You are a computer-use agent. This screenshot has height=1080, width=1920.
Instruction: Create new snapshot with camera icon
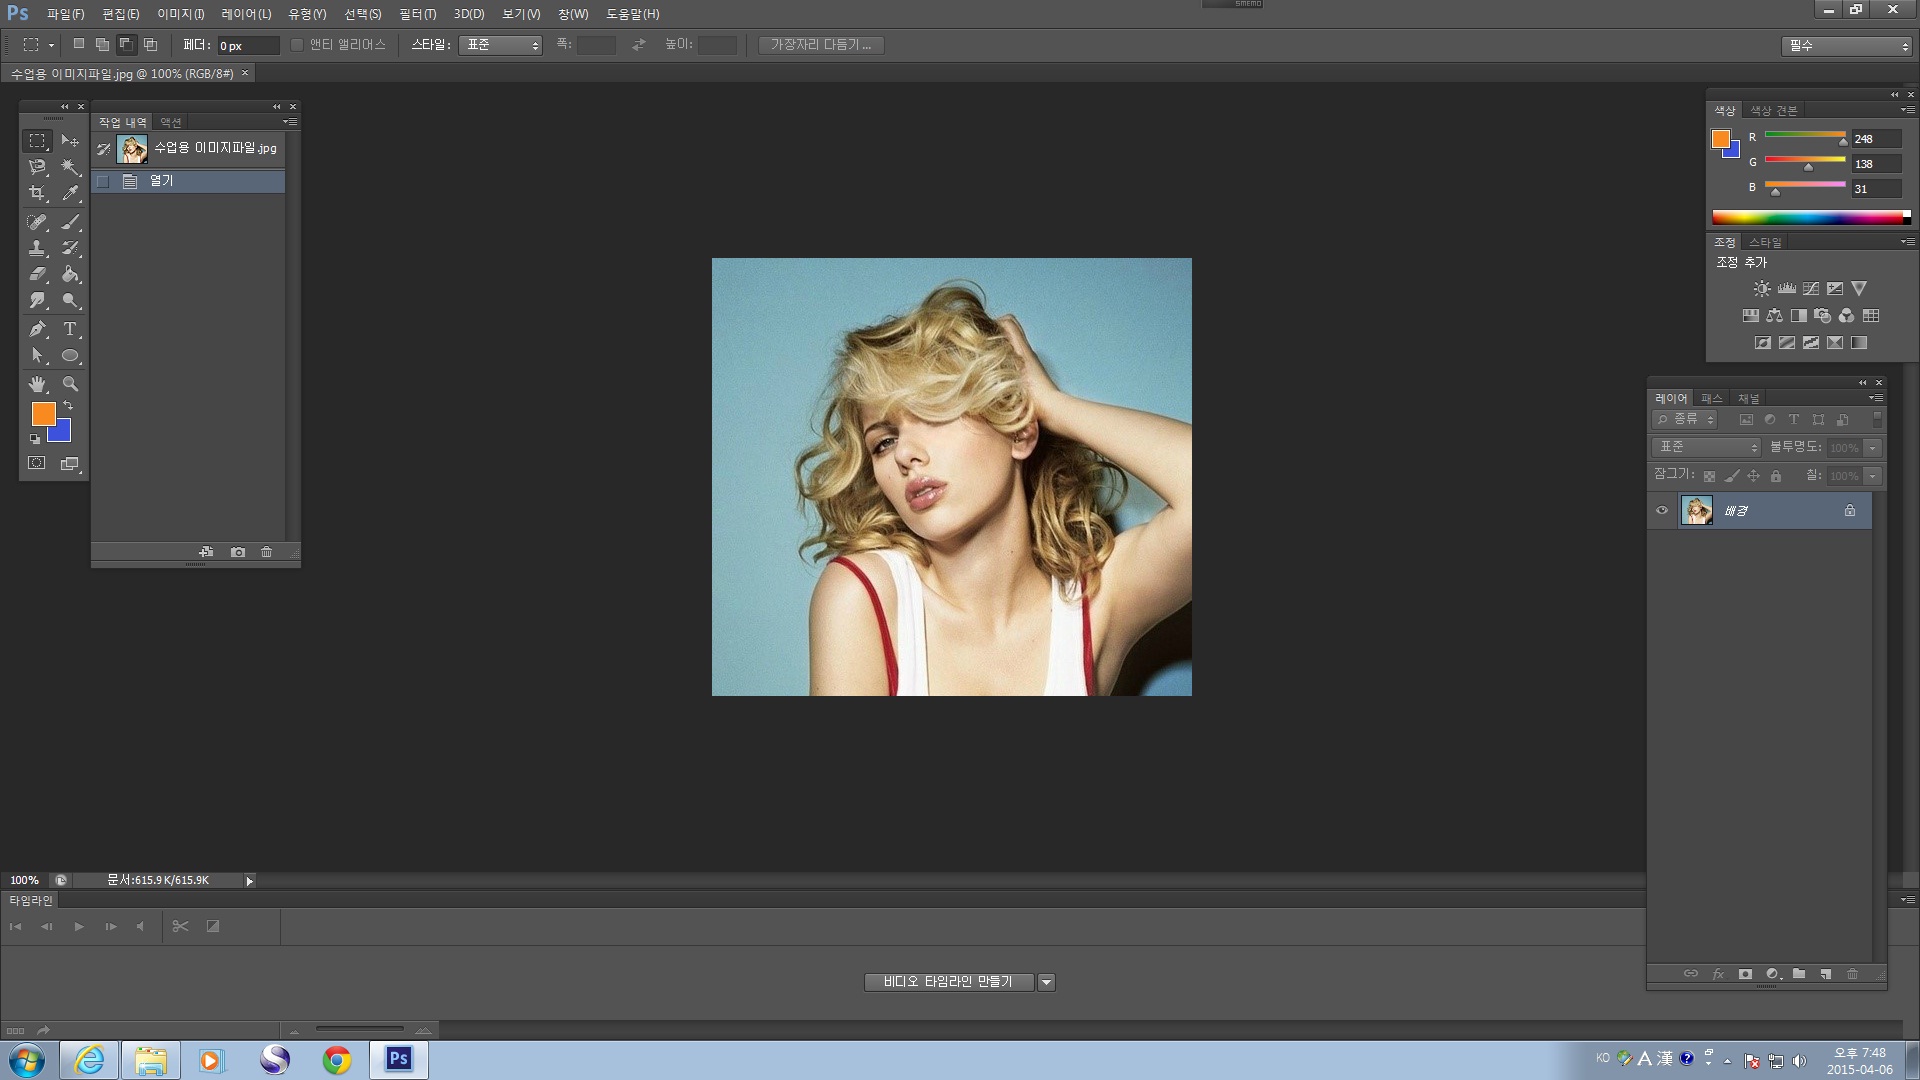tap(238, 552)
